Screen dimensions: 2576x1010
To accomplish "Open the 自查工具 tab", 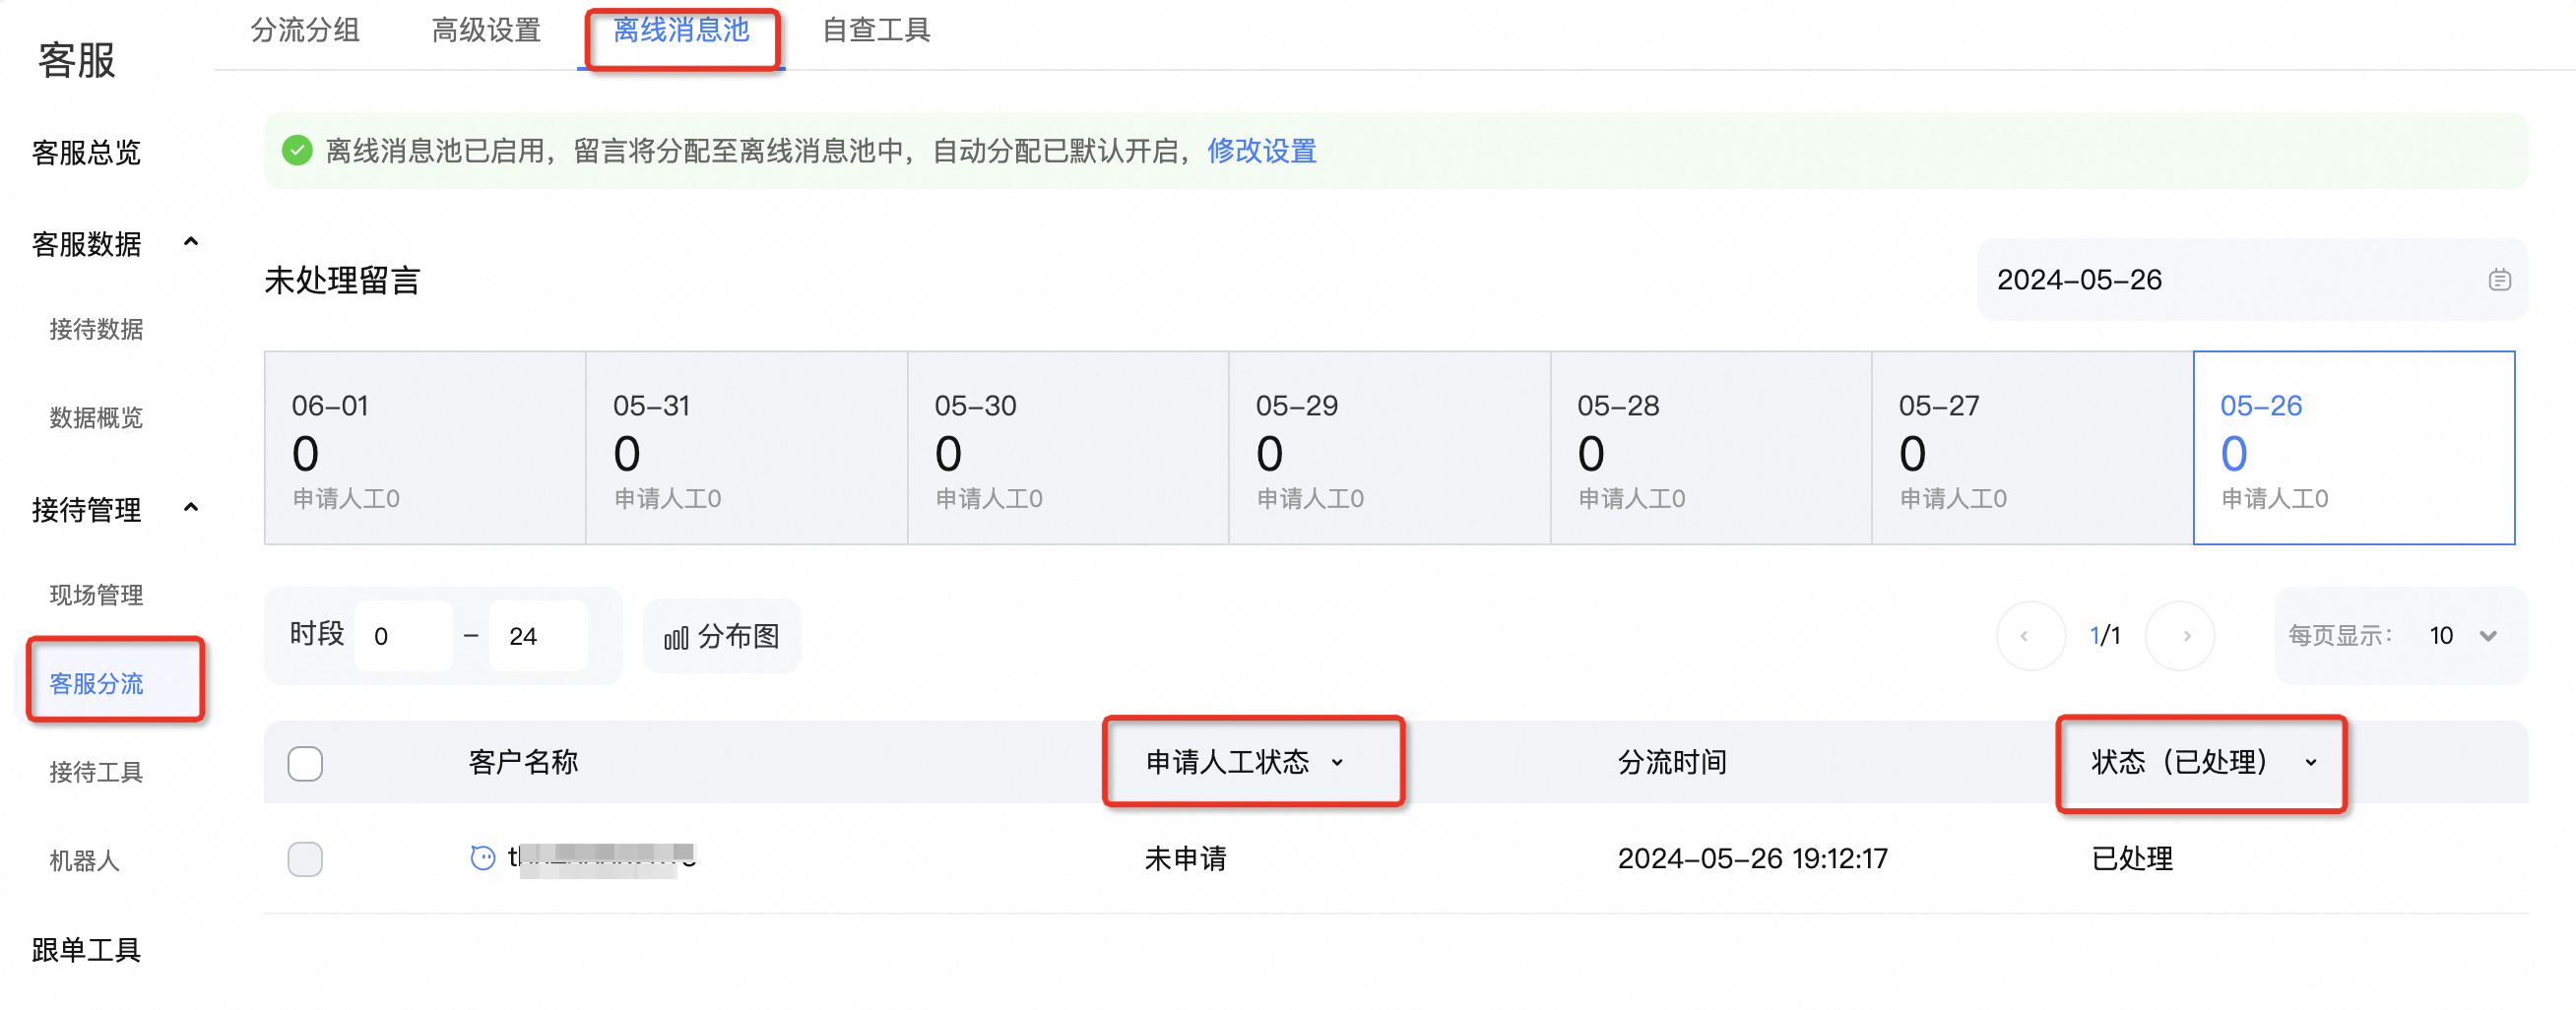I will [876, 31].
